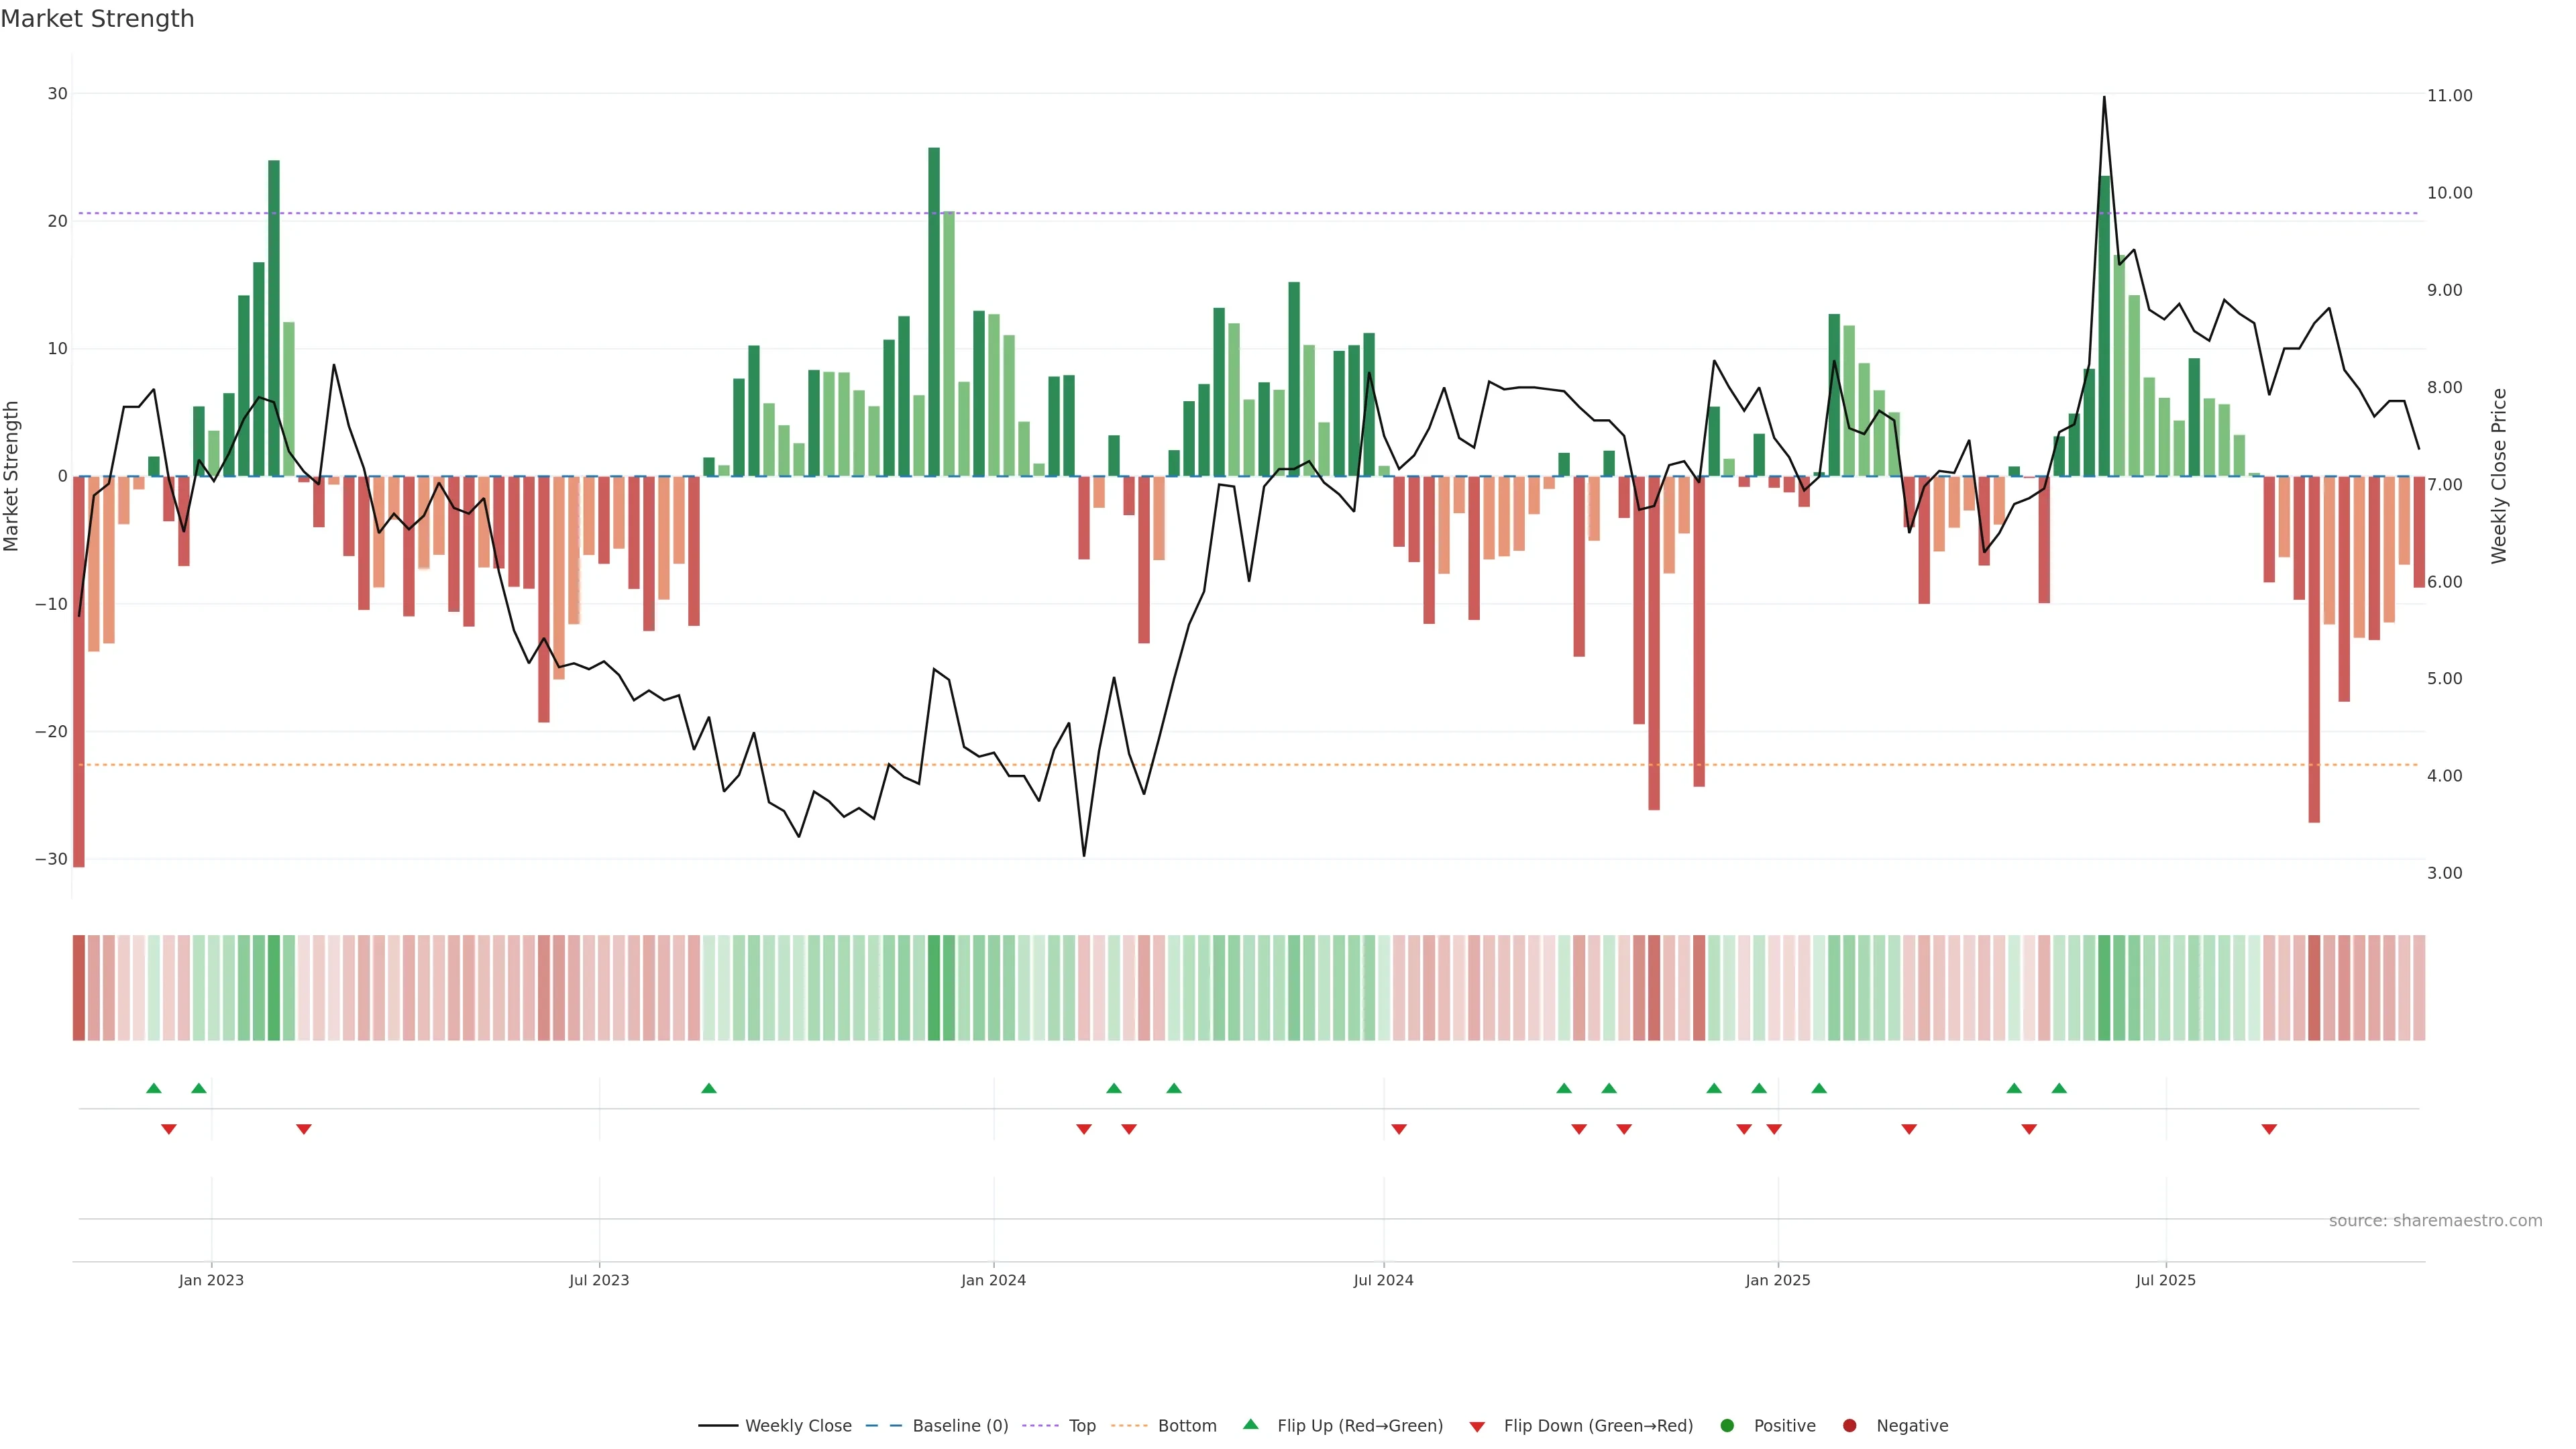Click the first green flip-up triangle marker
The height and width of the screenshot is (1449, 2576).
tap(153, 1088)
